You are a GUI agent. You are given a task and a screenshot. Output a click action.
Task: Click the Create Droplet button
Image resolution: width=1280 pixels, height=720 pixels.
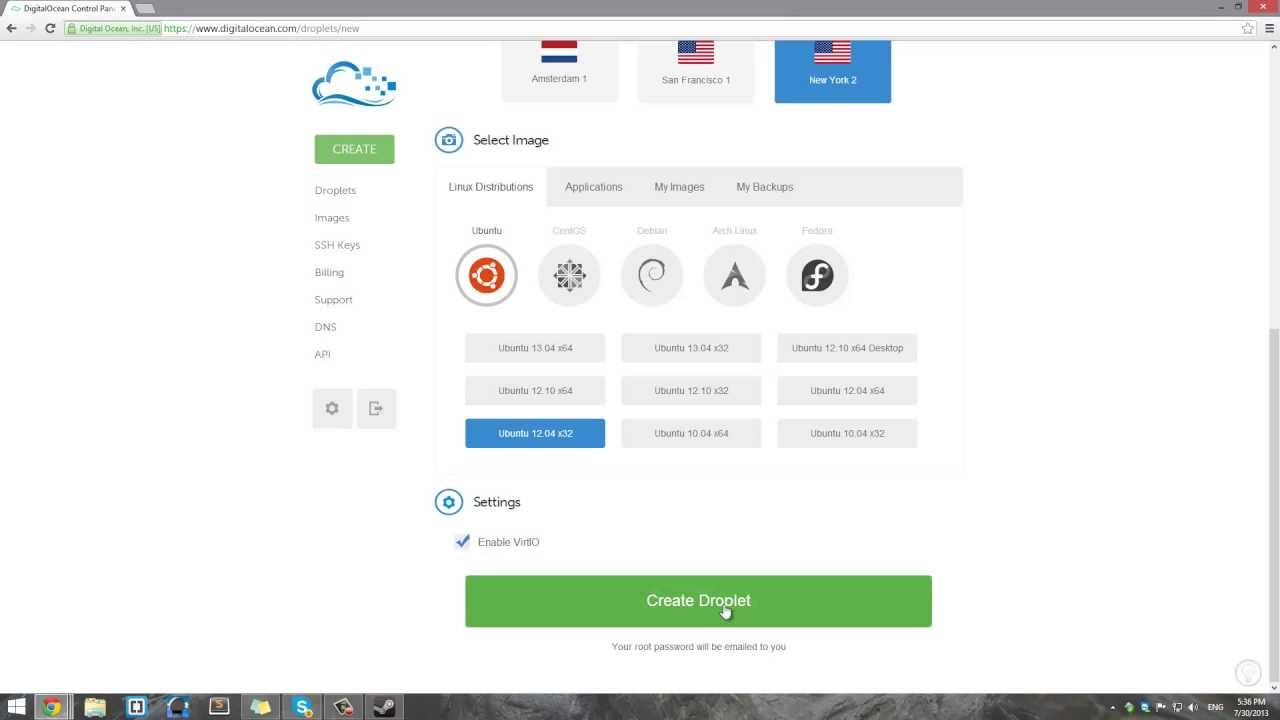698,601
